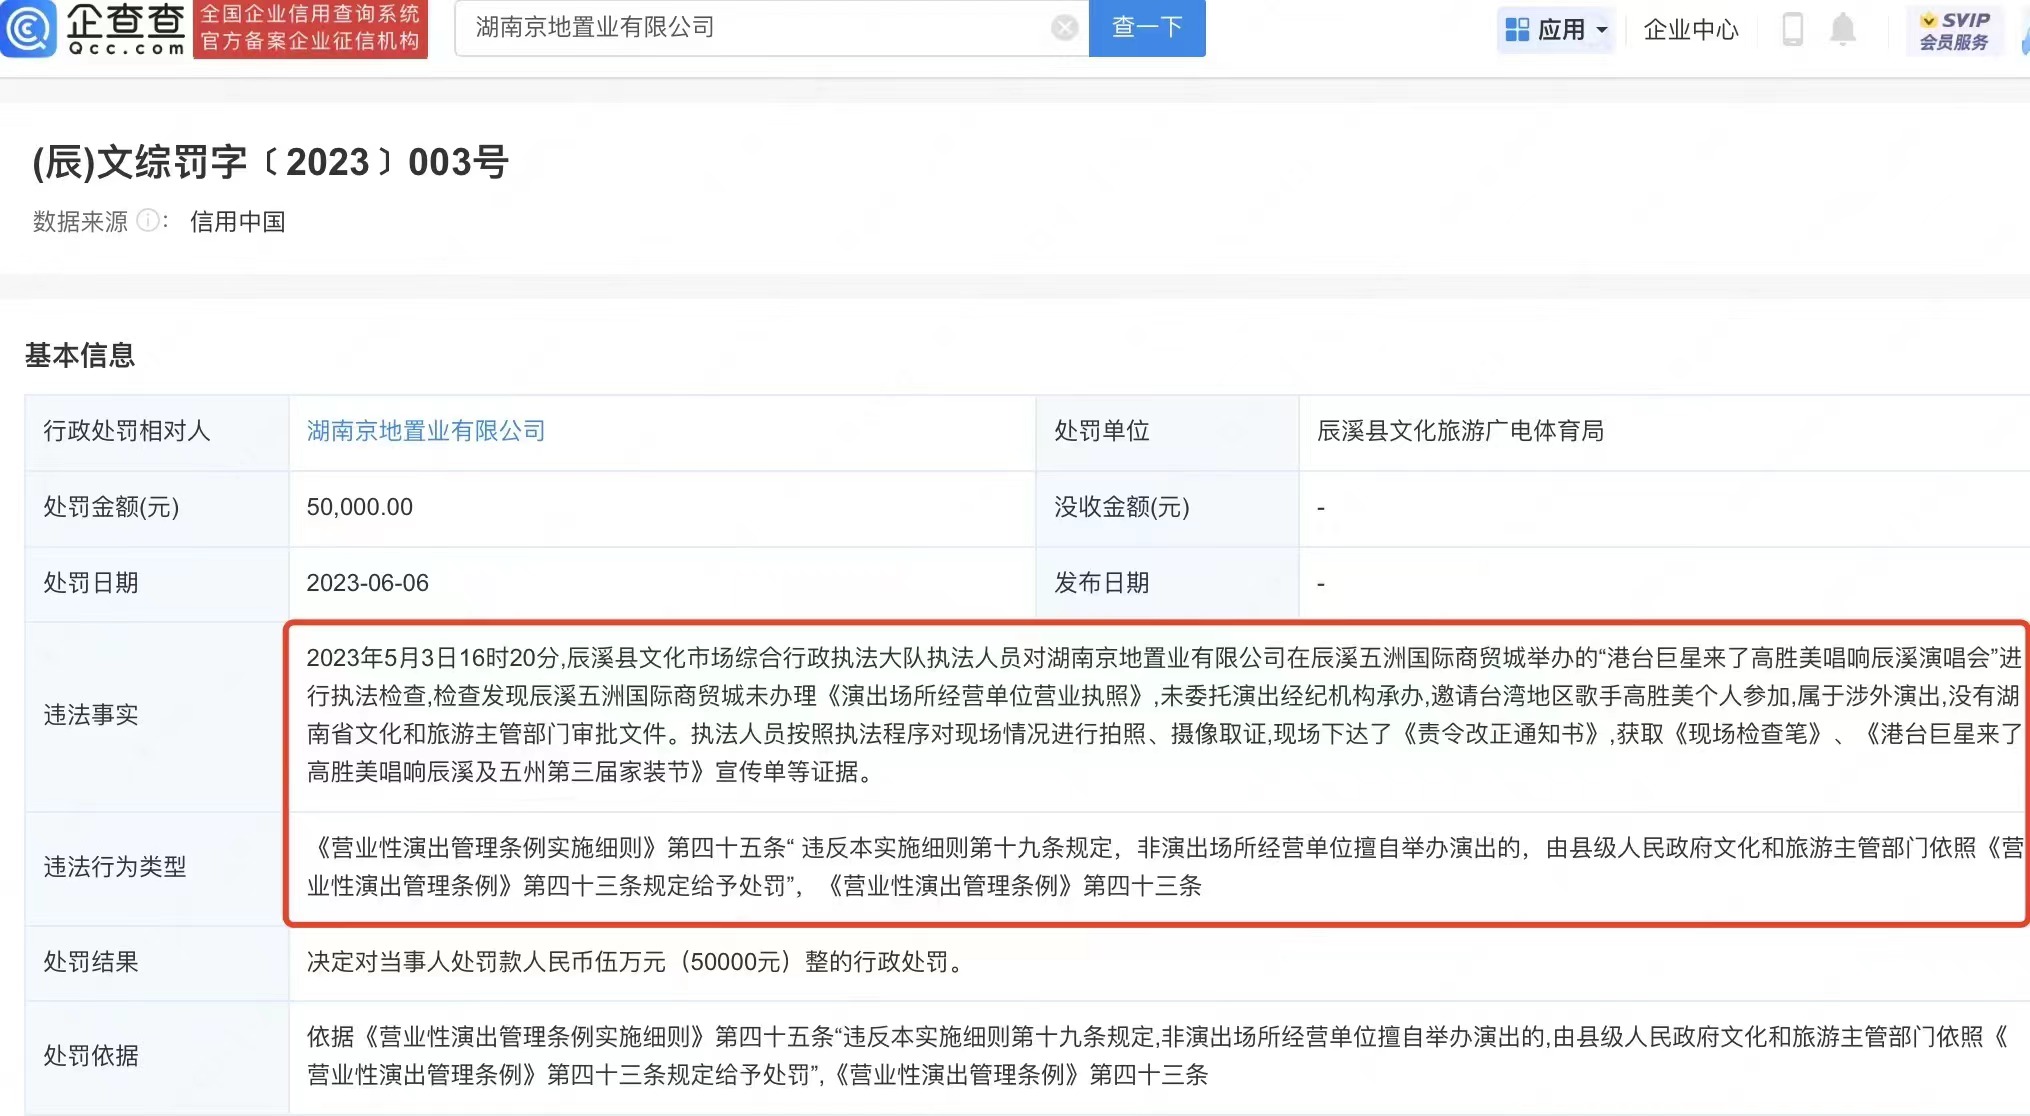
Task: Click the 处罚结果 label cell
Action: pyautogui.click(x=157, y=963)
